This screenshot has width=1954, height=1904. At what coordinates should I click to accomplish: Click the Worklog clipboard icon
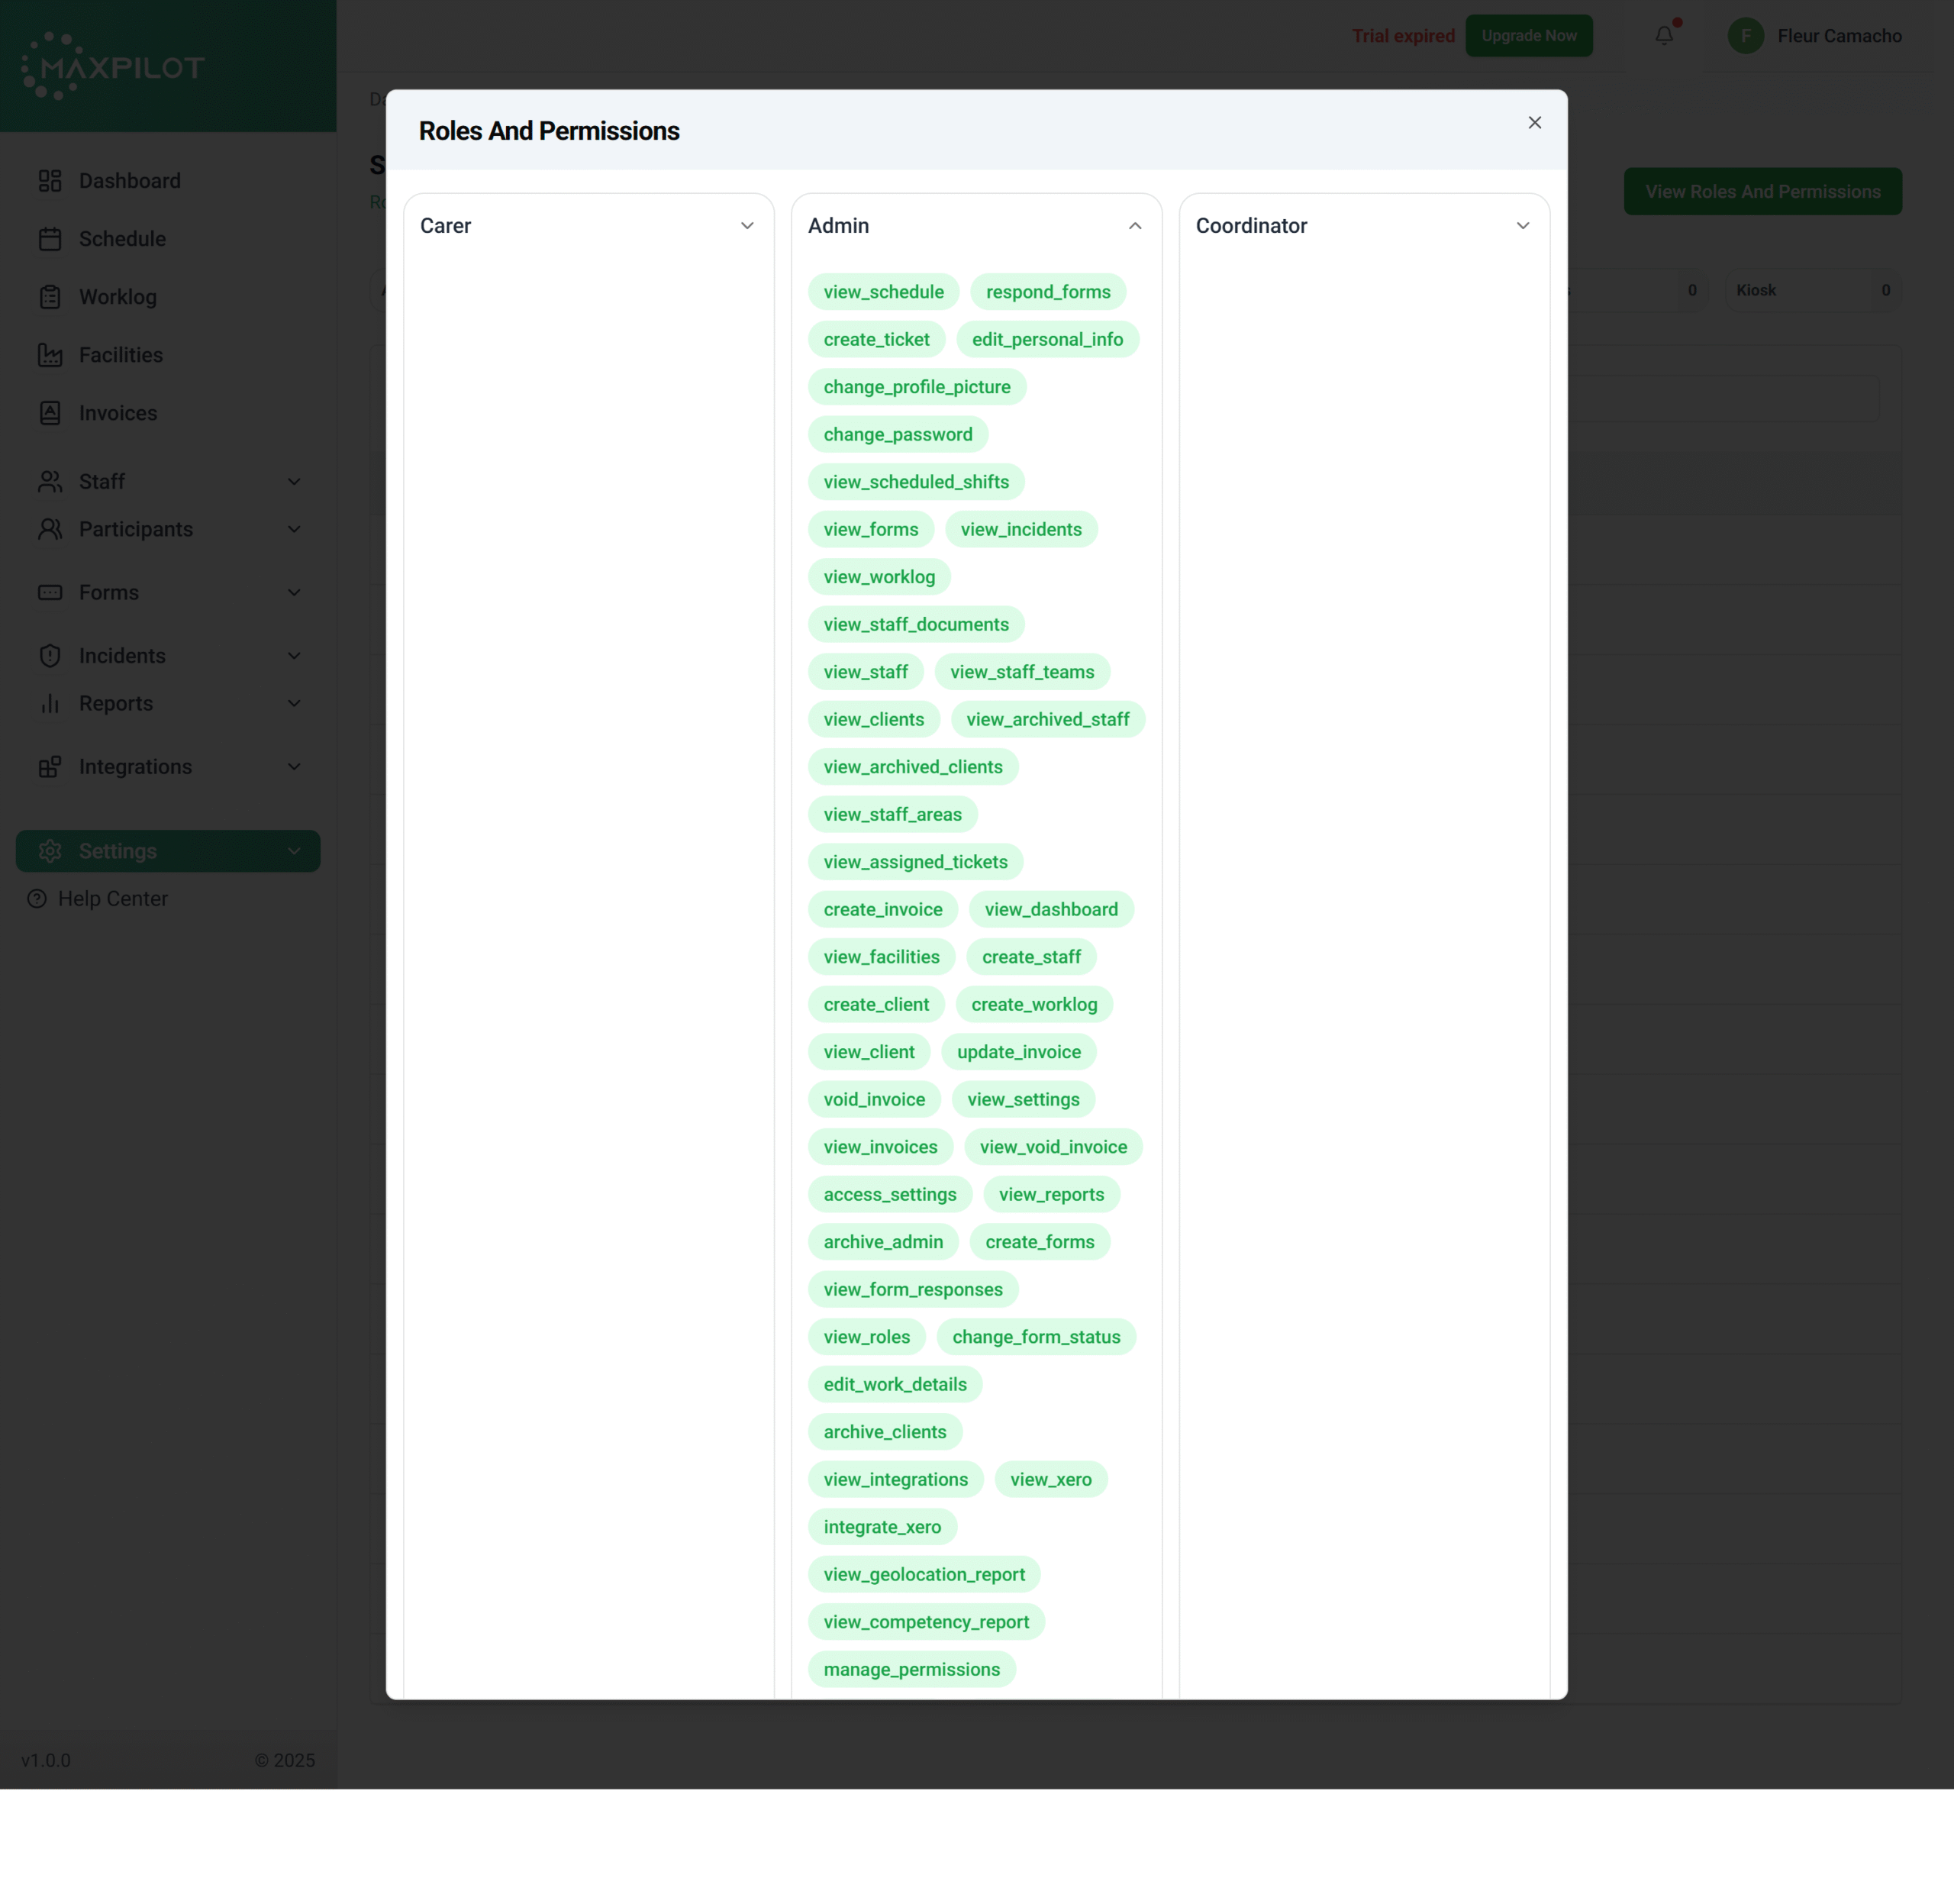coord(50,297)
